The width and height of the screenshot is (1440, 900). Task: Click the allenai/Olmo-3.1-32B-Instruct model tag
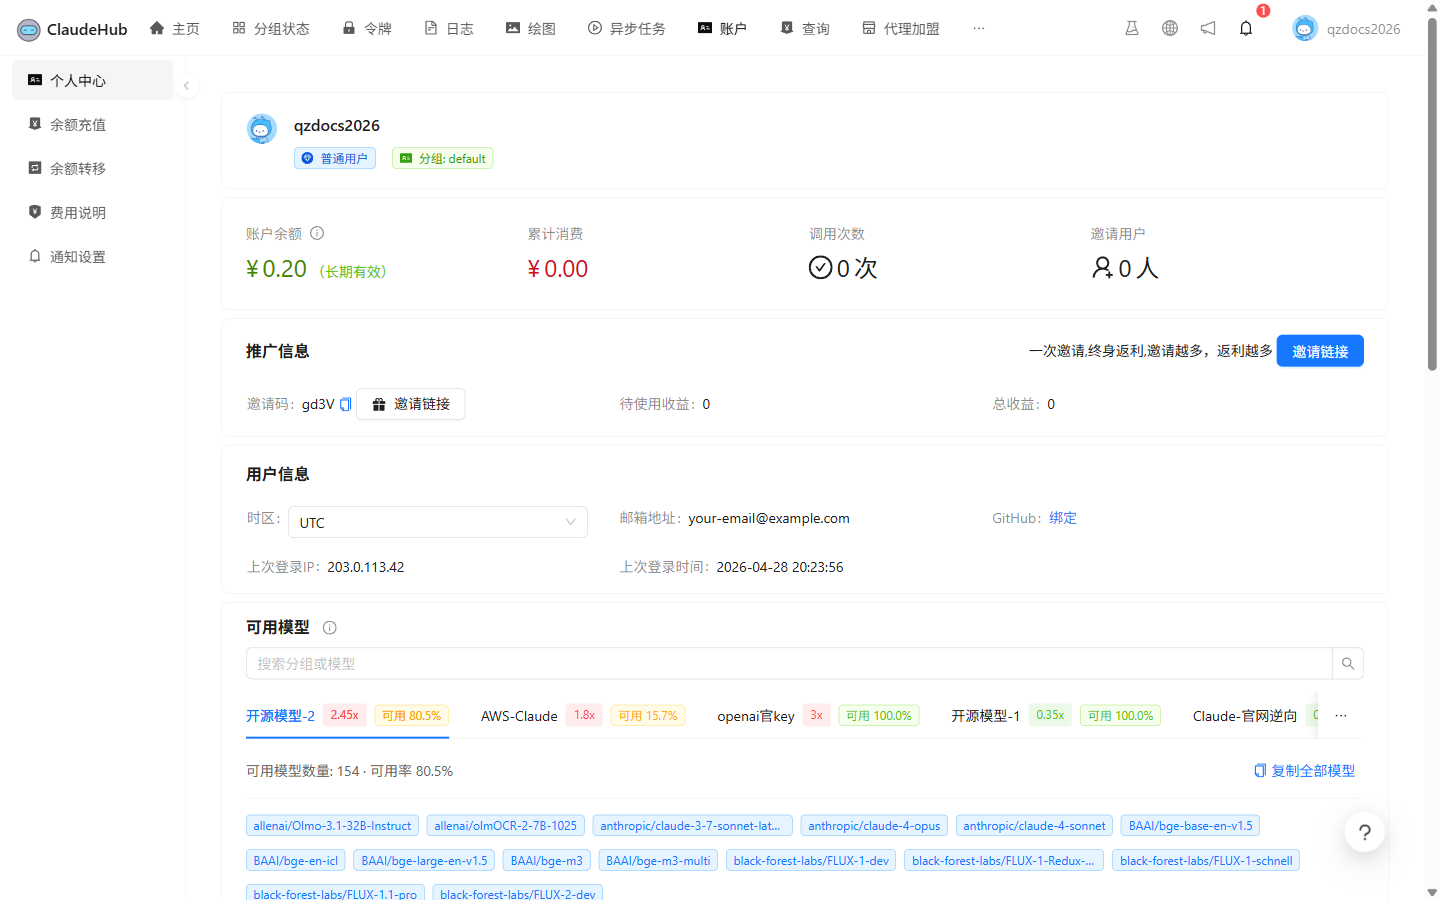[x=332, y=826]
